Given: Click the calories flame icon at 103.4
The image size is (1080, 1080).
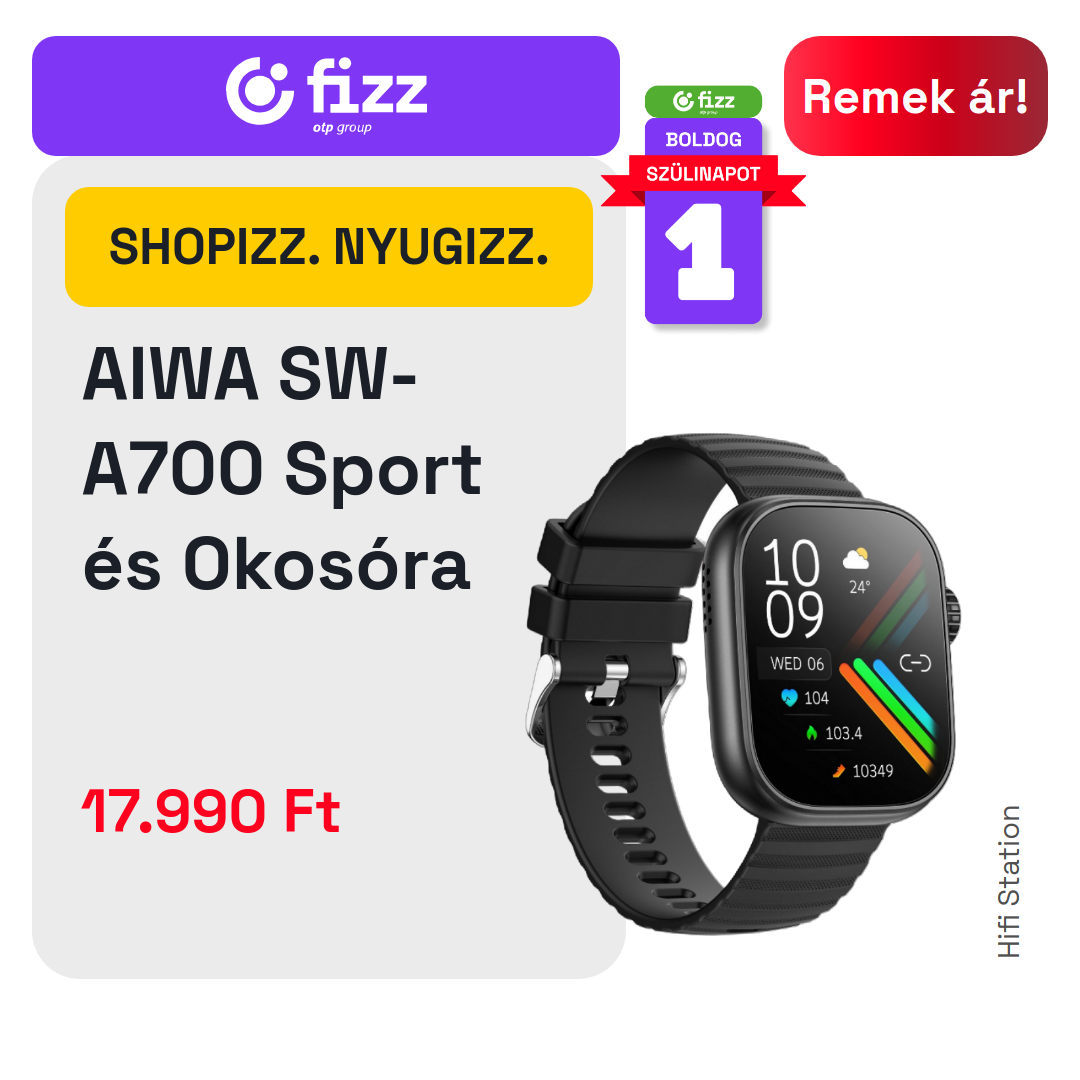Looking at the screenshot, I should point(811,733).
